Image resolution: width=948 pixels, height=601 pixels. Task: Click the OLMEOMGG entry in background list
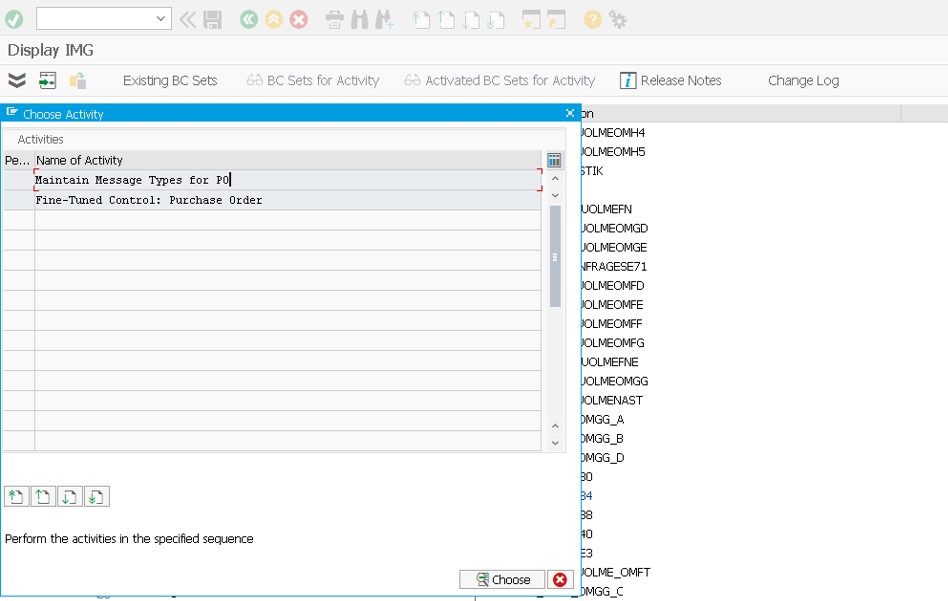(614, 382)
